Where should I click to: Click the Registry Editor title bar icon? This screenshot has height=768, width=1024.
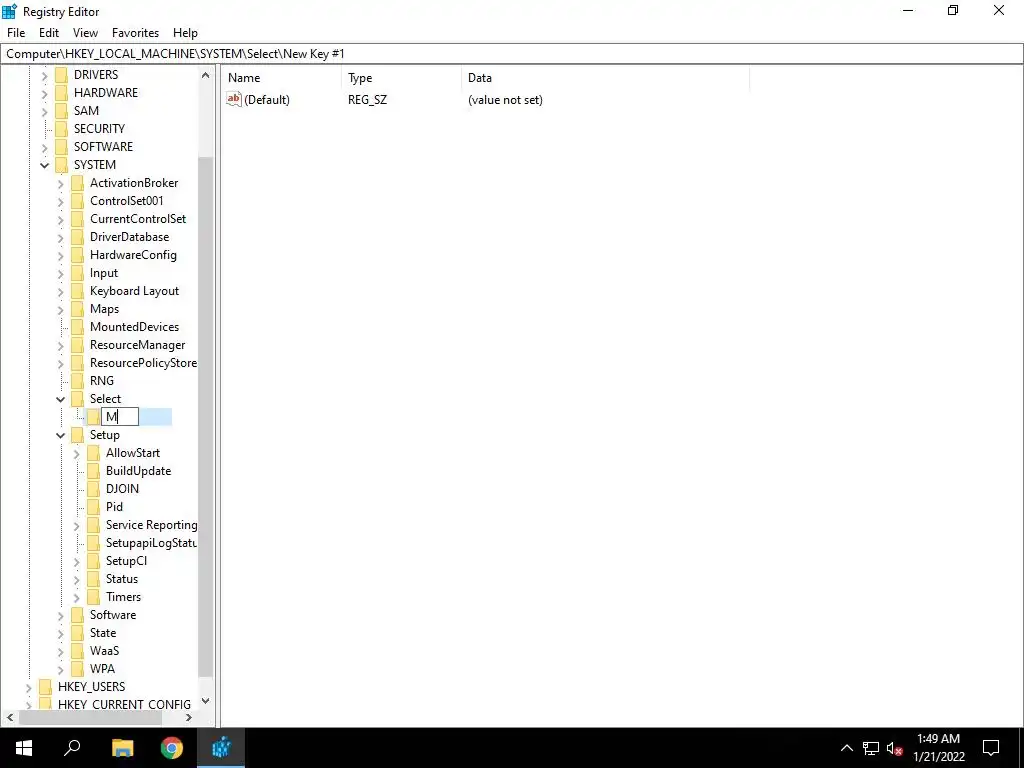(x=10, y=11)
